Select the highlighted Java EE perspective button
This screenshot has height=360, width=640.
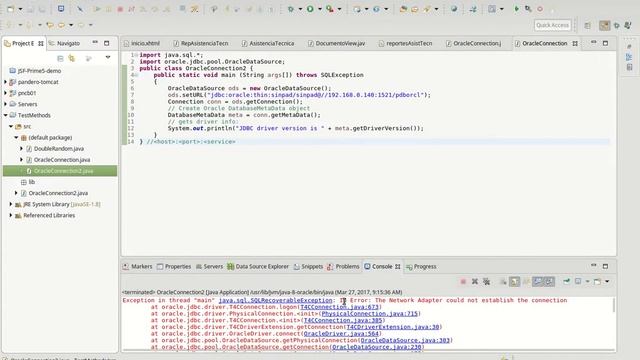tap(604, 25)
